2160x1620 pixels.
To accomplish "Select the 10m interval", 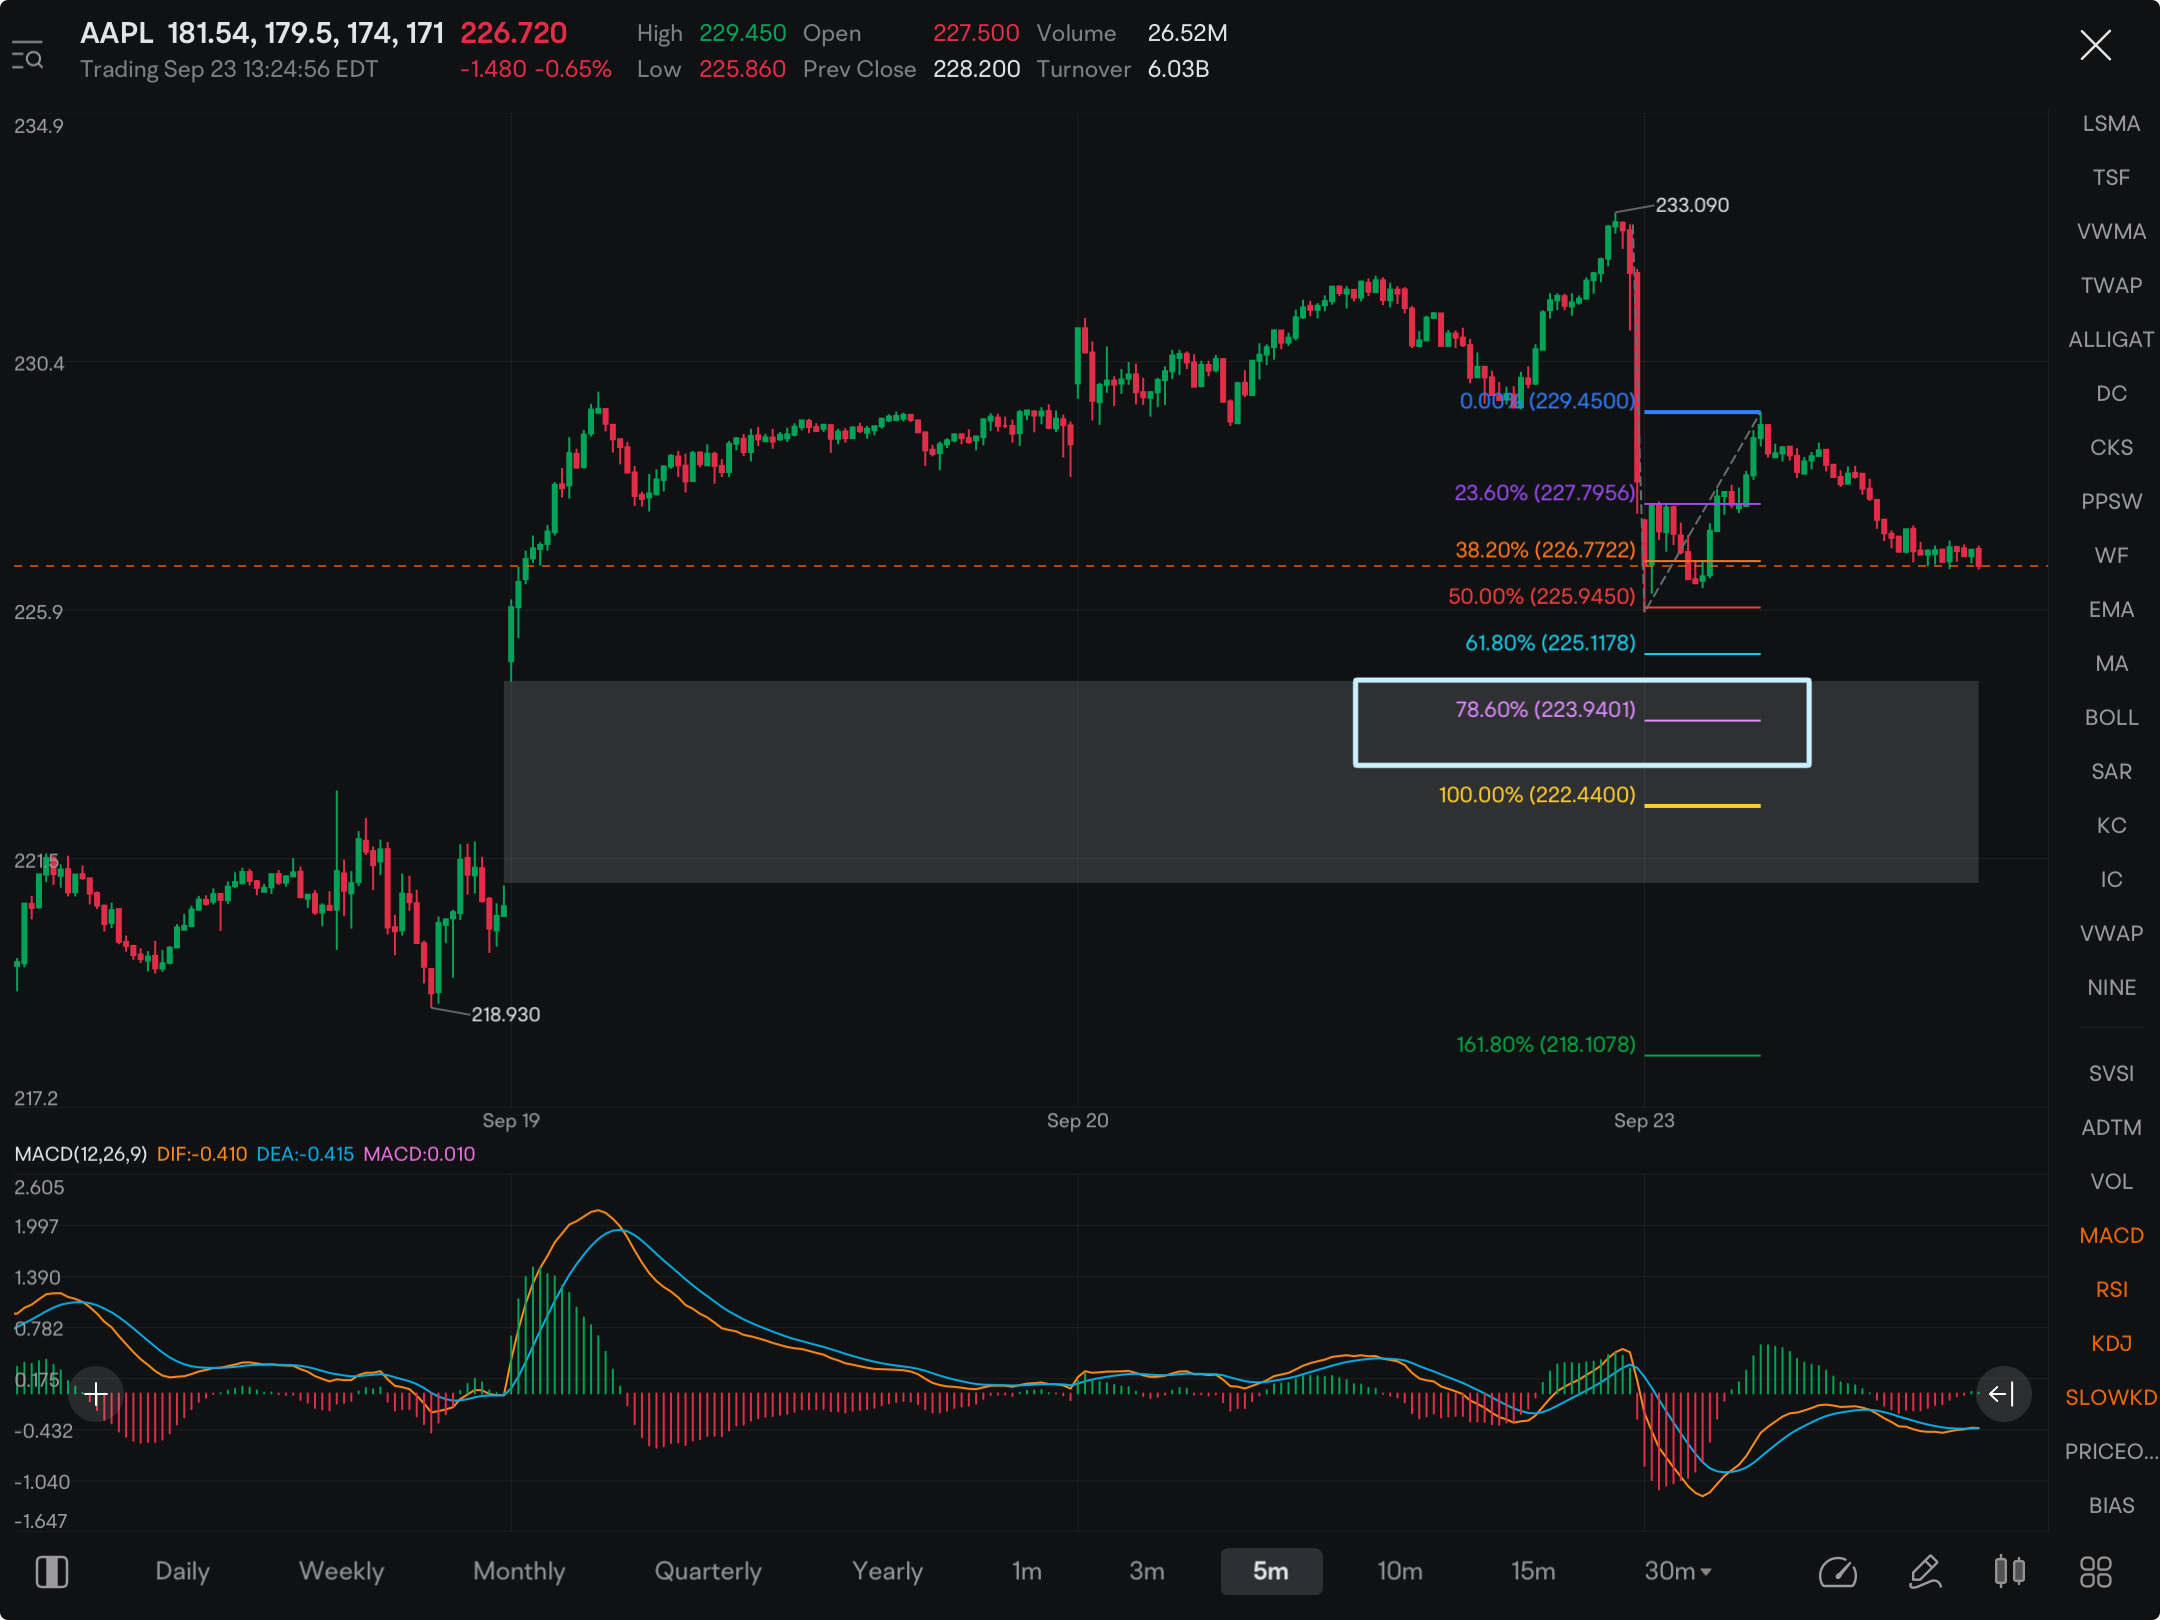I will pos(1400,1571).
